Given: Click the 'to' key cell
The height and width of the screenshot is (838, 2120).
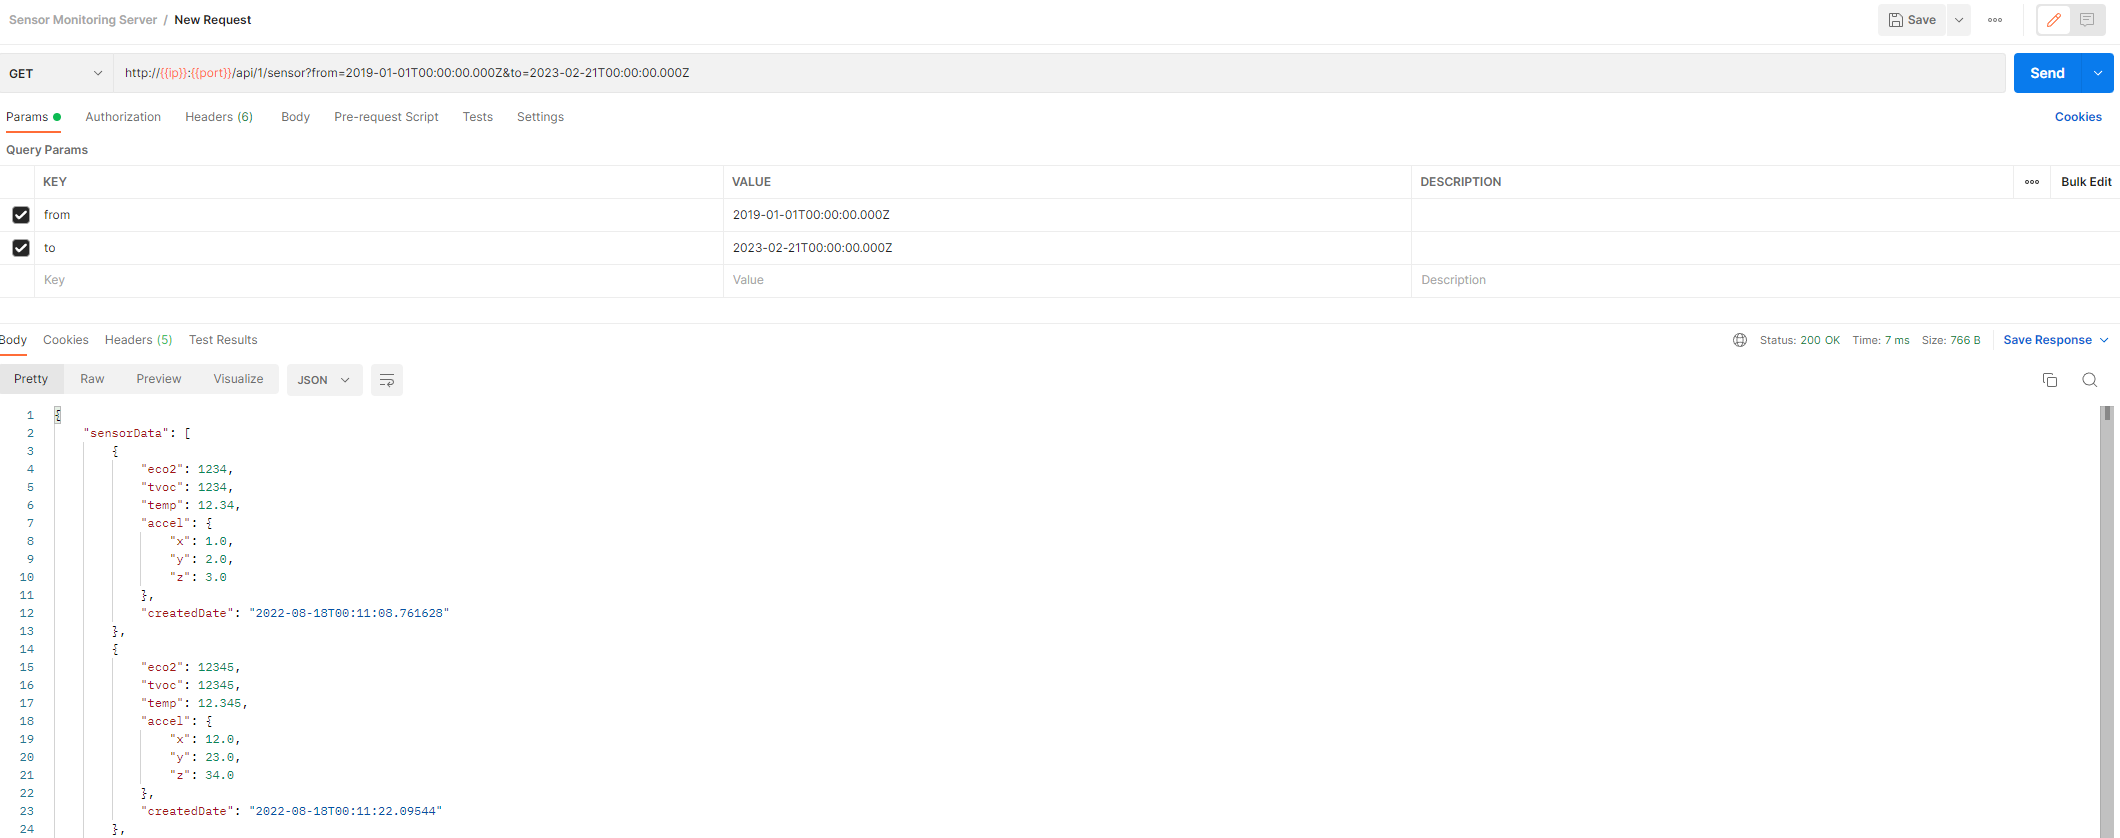Looking at the screenshot, I should (x=379, y=248).
